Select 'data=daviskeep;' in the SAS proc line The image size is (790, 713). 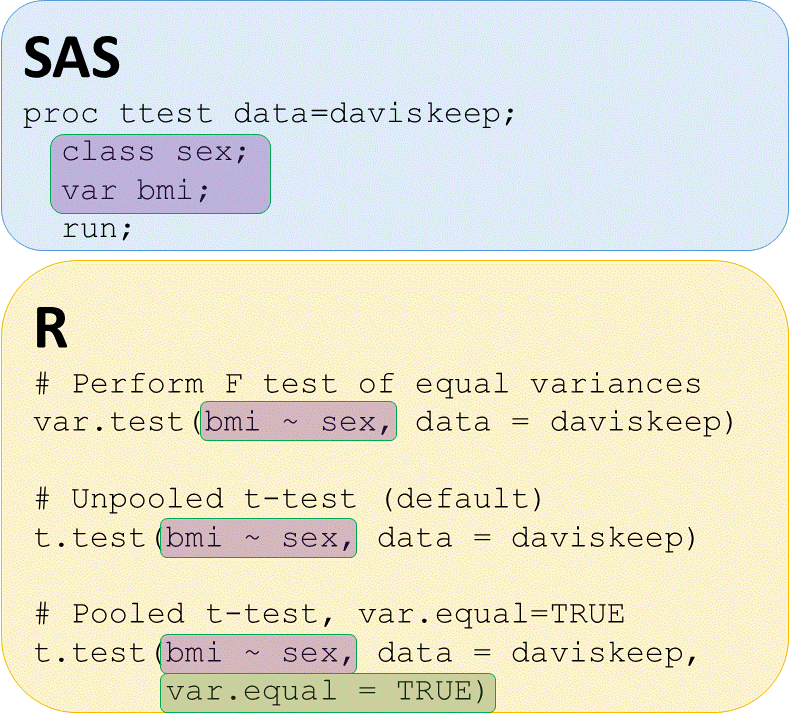[375, 114]
